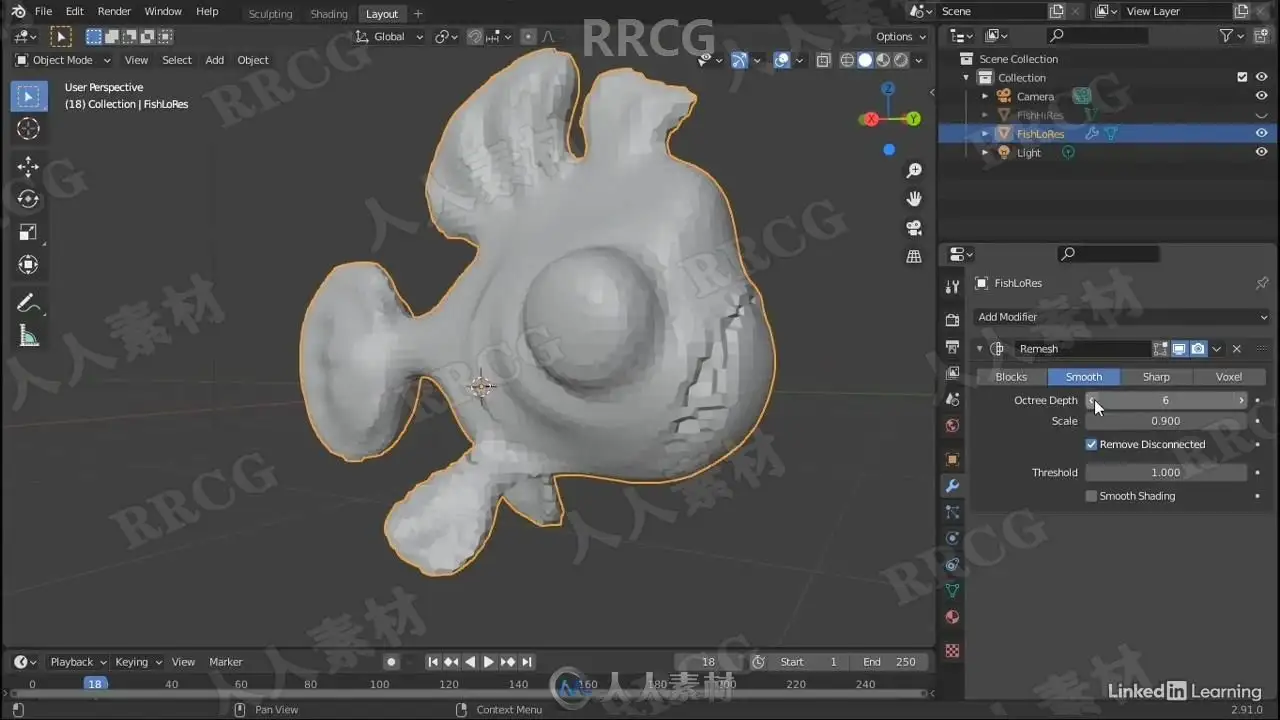The height and width of the screenshot is (720, 1280).
Task: Hide the FishLoRes object in the outliner
Action: click(1262, 134)
